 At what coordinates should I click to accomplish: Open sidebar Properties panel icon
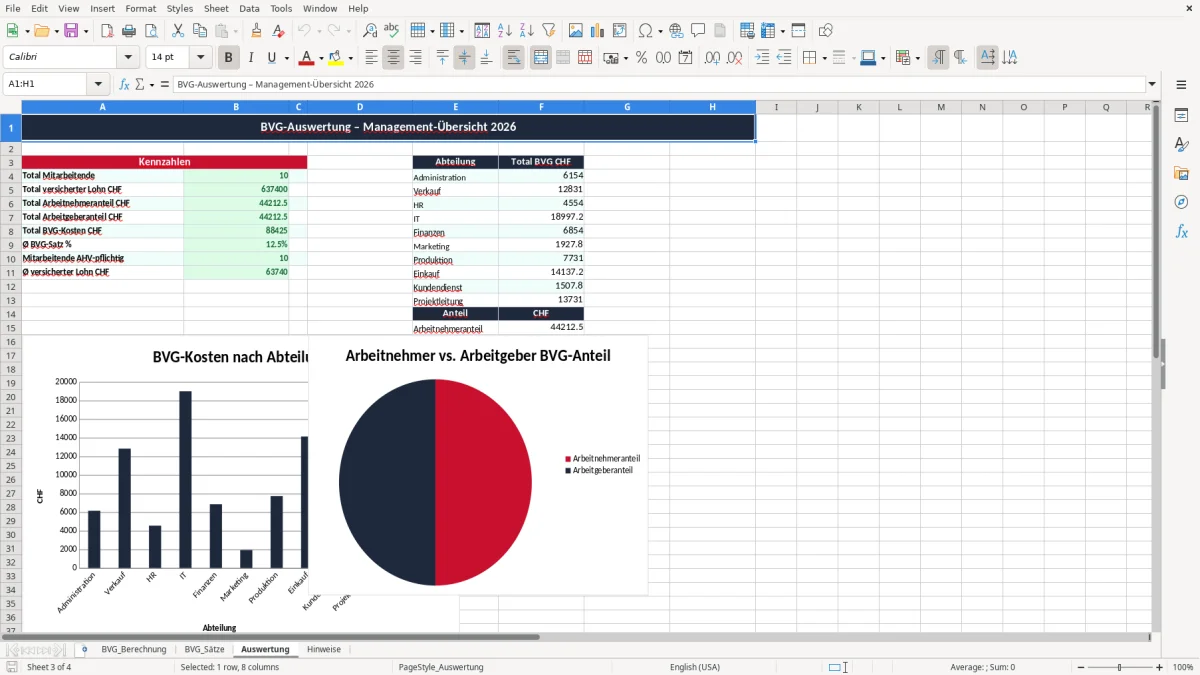[x=1181, y=116]
